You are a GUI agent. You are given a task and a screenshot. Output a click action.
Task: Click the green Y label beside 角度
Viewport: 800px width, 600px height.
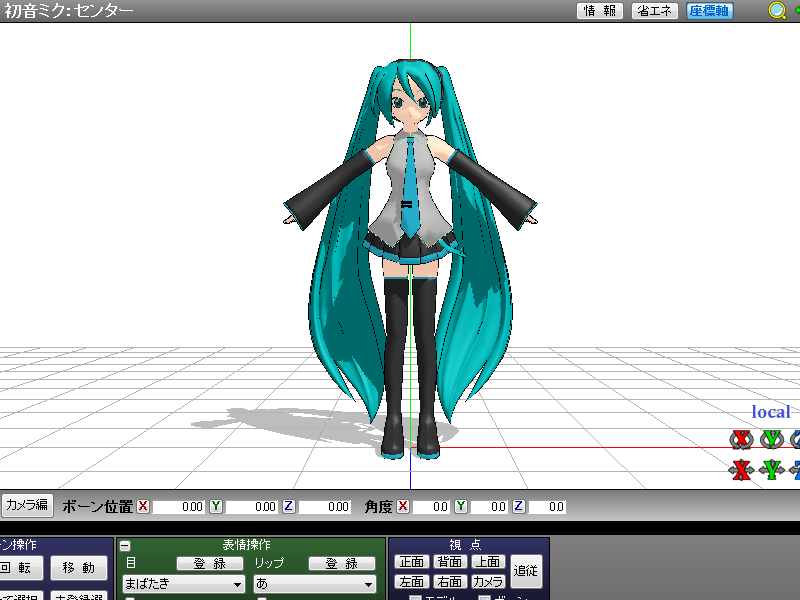[x=461, y=506]
